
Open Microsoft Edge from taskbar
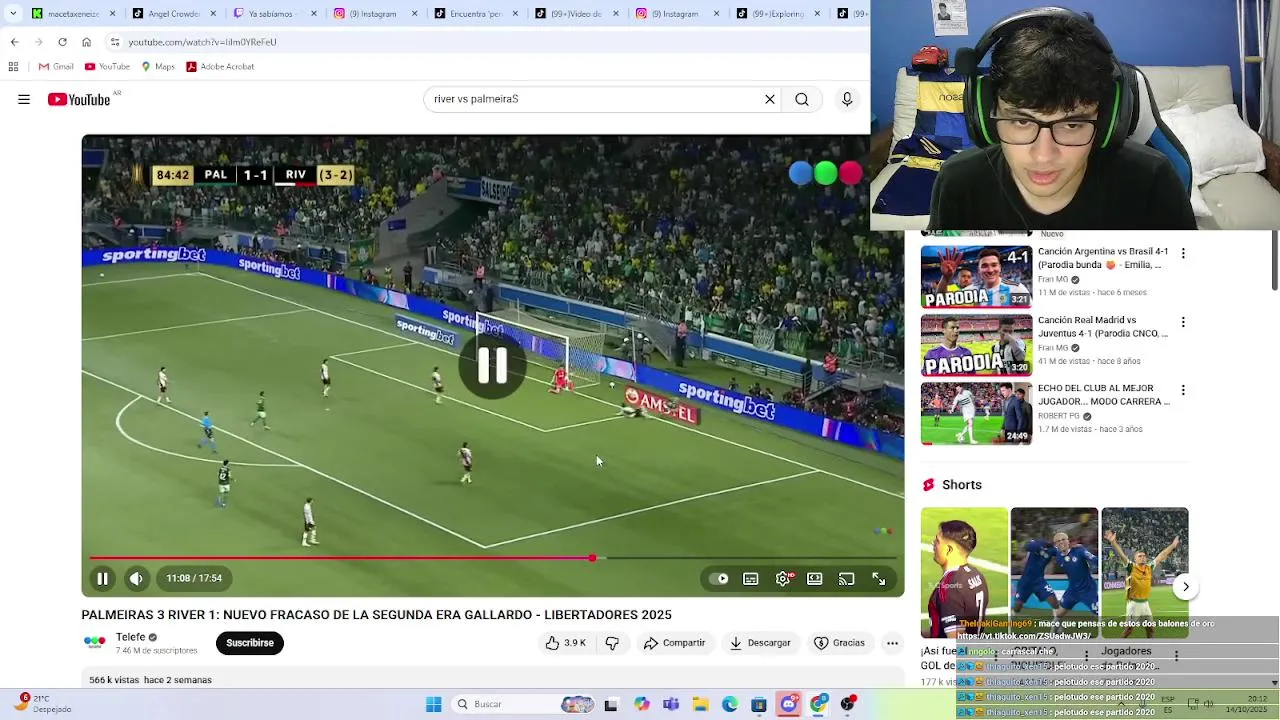(x=730, y=704)
